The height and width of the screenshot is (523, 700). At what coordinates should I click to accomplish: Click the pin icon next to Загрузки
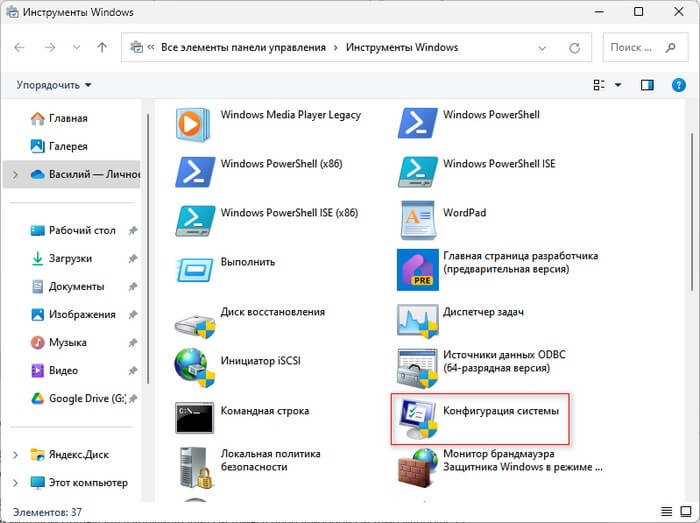[x=133, y=259]
